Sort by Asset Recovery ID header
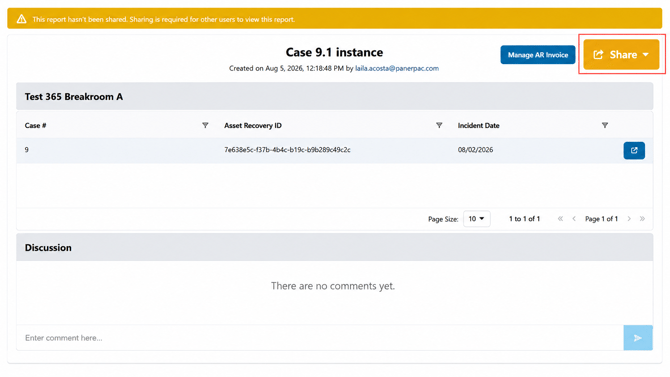 253,125
